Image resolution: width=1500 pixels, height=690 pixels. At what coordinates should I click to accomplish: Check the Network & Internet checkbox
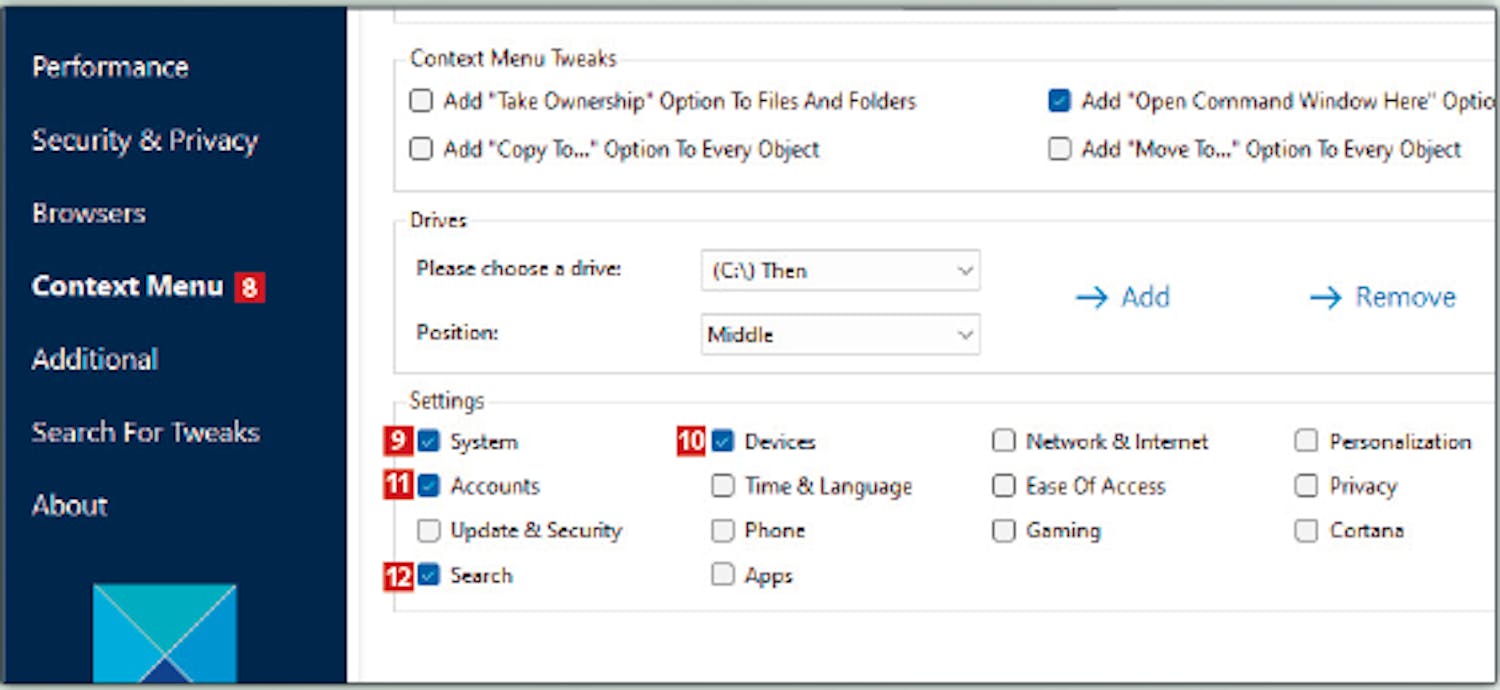coord(1003,441)
